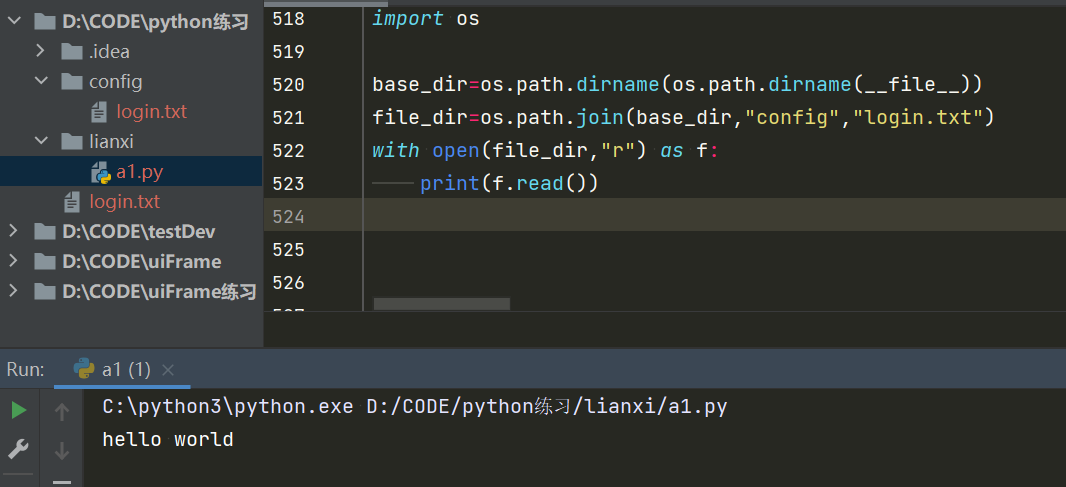
Task: Collapse the config folder chevron
Action: click(41, 81)
